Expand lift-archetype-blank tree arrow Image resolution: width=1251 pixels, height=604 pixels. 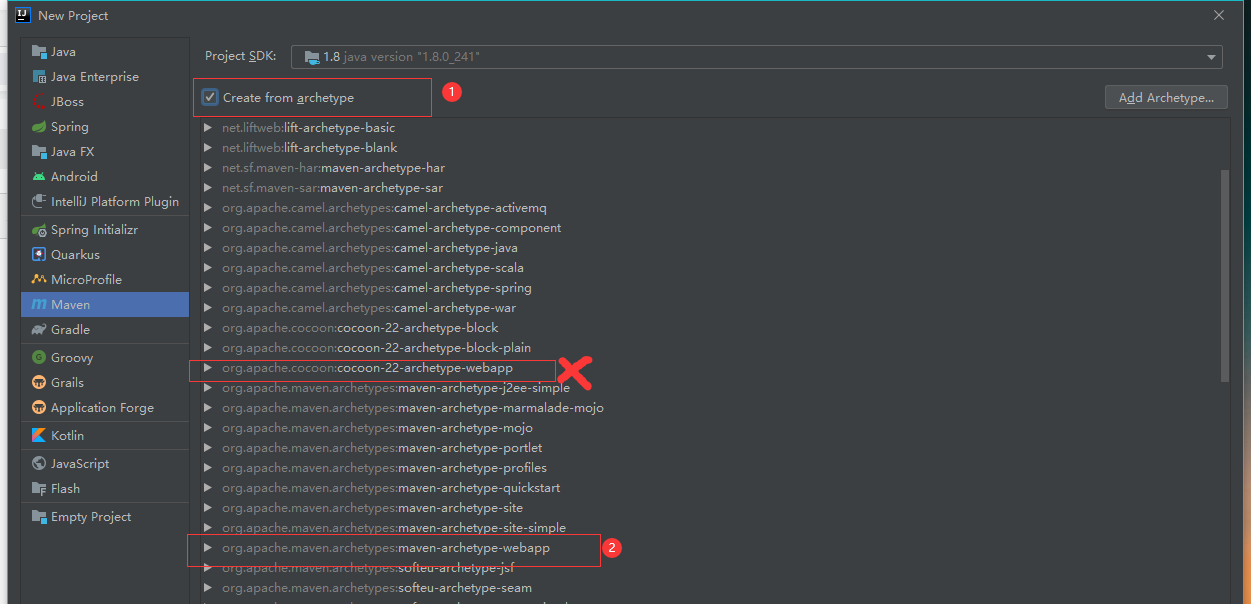(x=207, y=148)
